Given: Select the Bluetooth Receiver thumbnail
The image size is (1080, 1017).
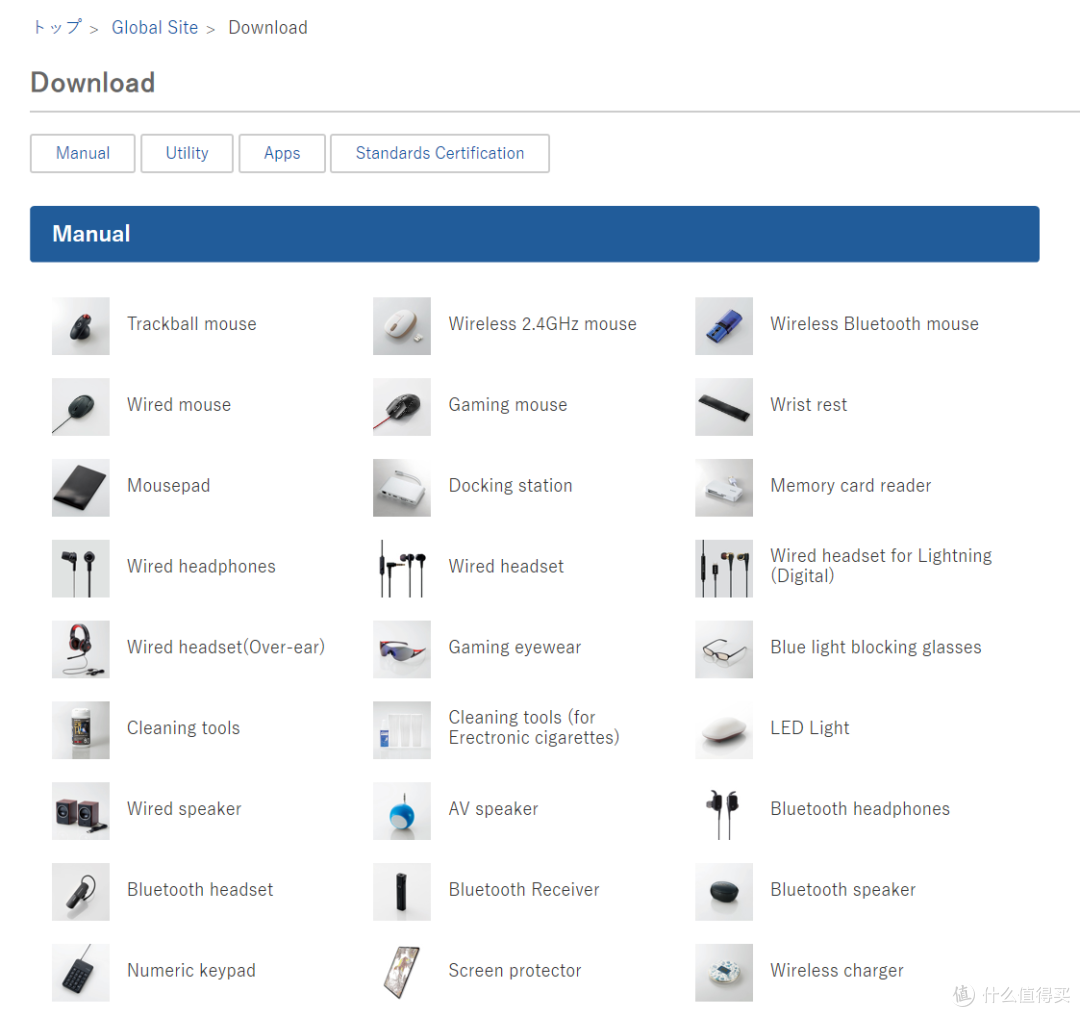Looking at the screenshot, I should [402, 892].
